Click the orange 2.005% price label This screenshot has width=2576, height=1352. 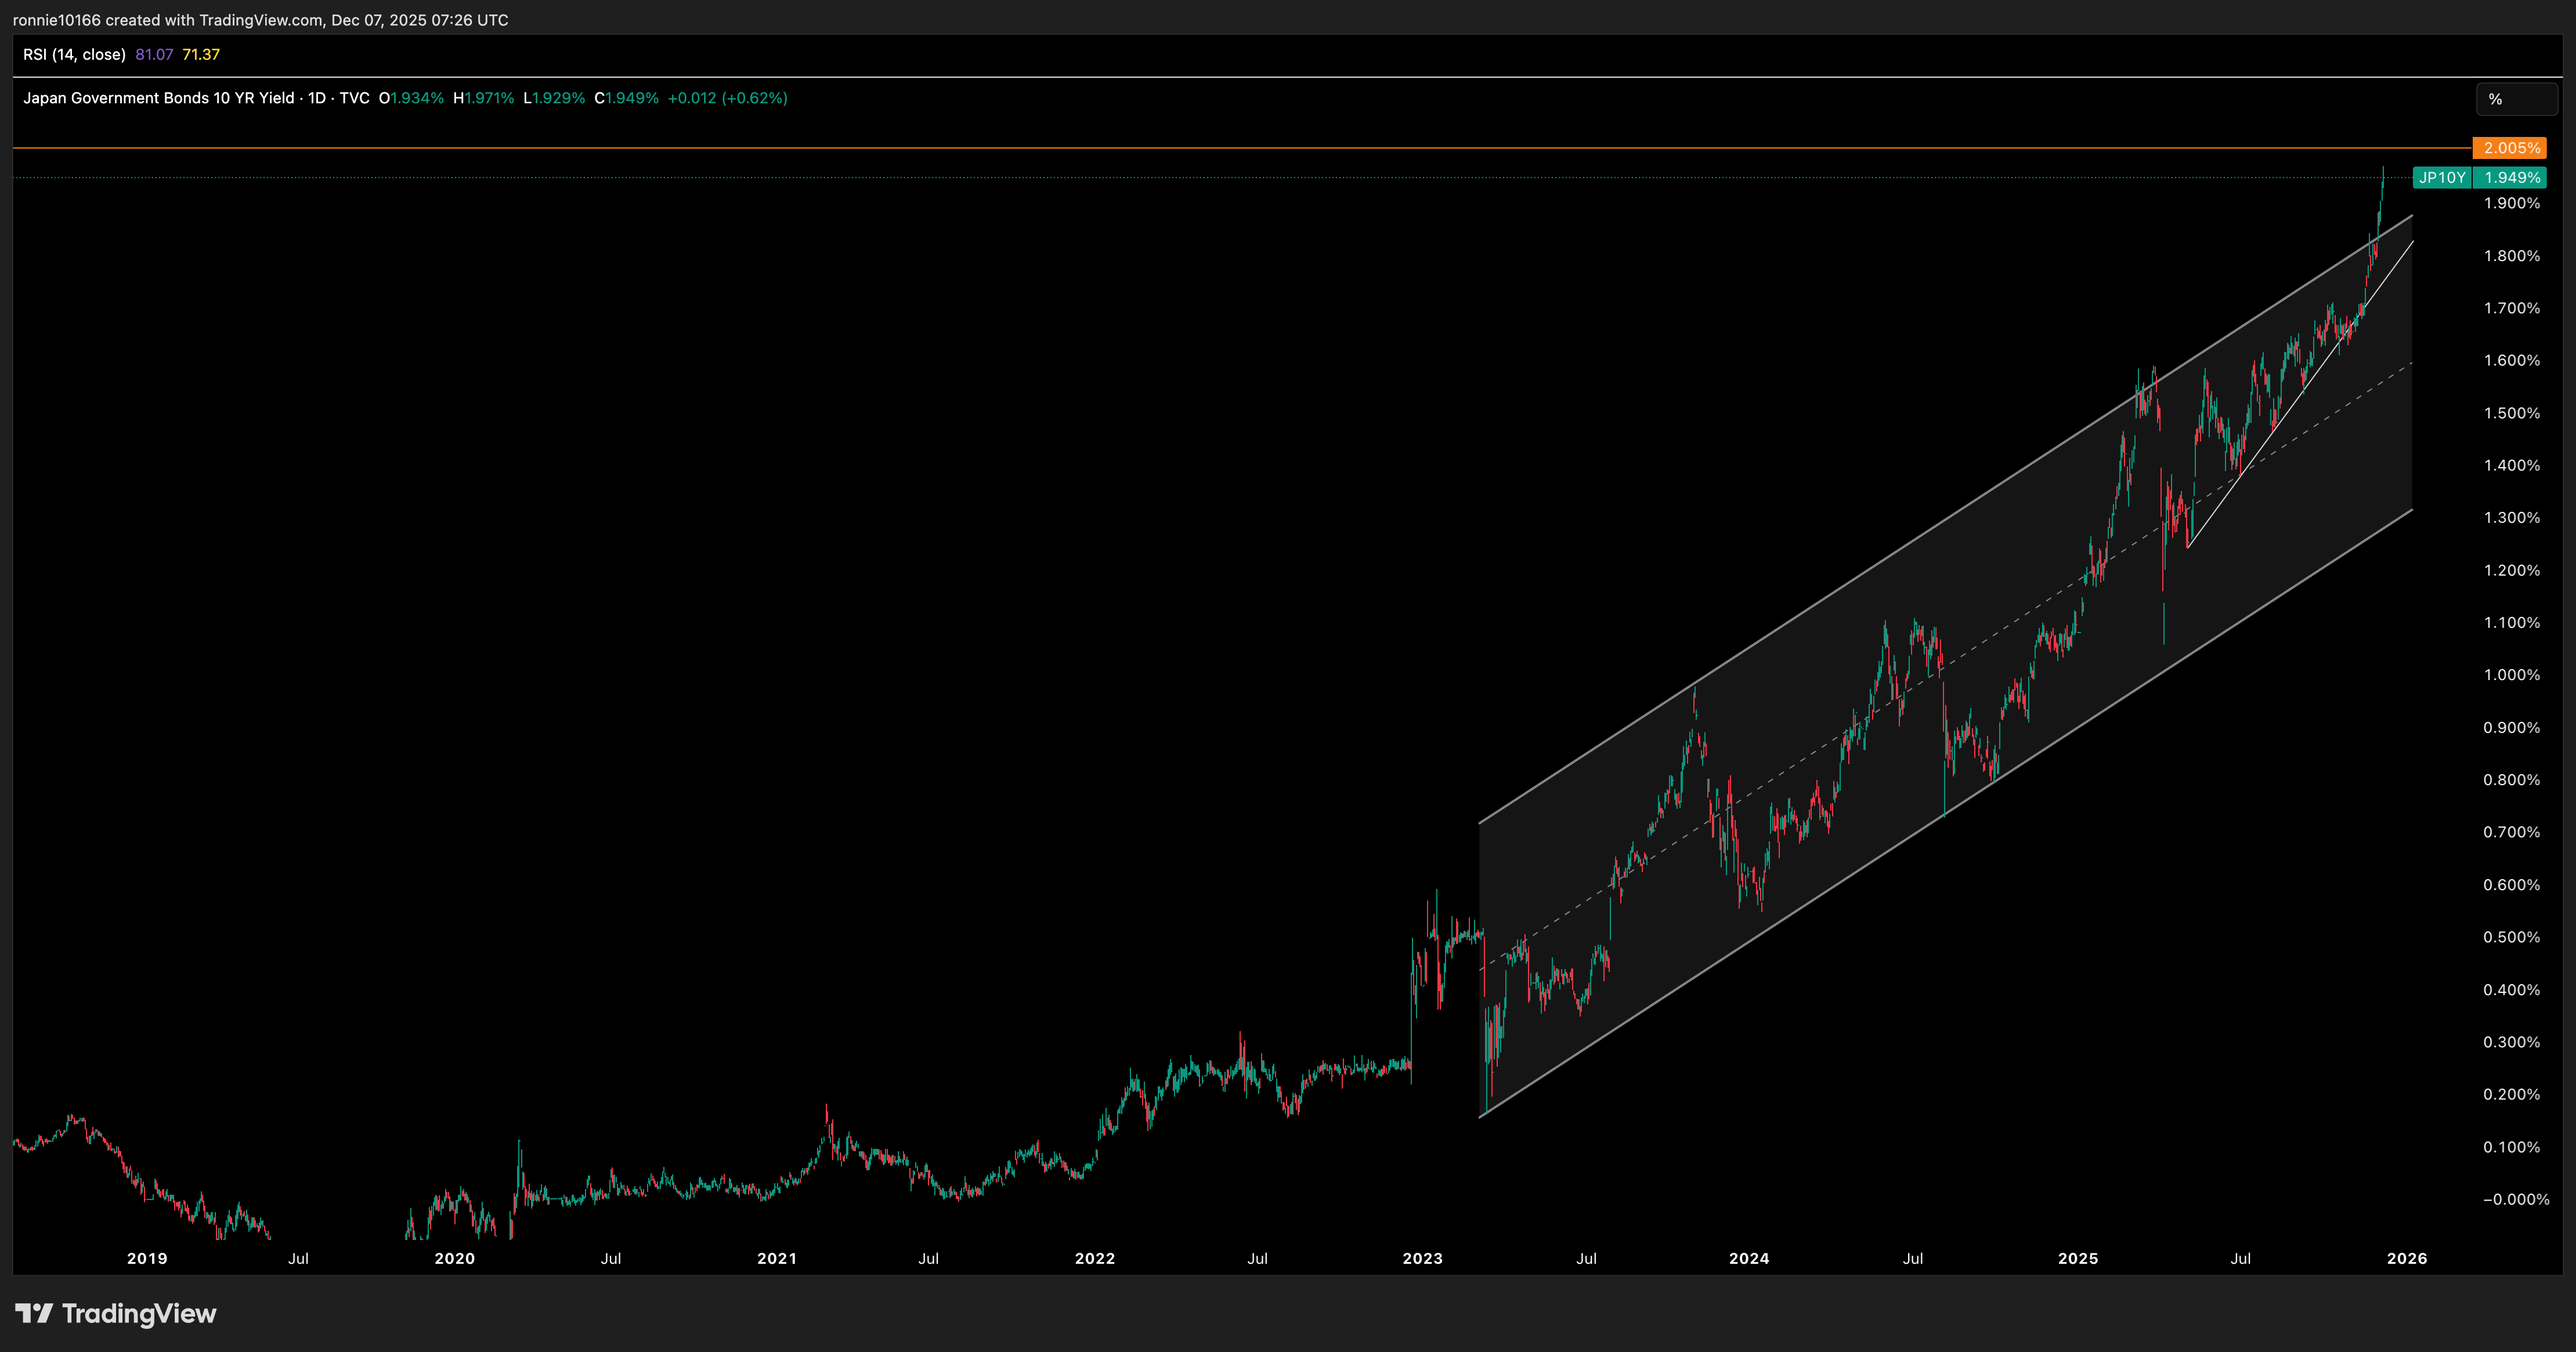pos(2509,148)
